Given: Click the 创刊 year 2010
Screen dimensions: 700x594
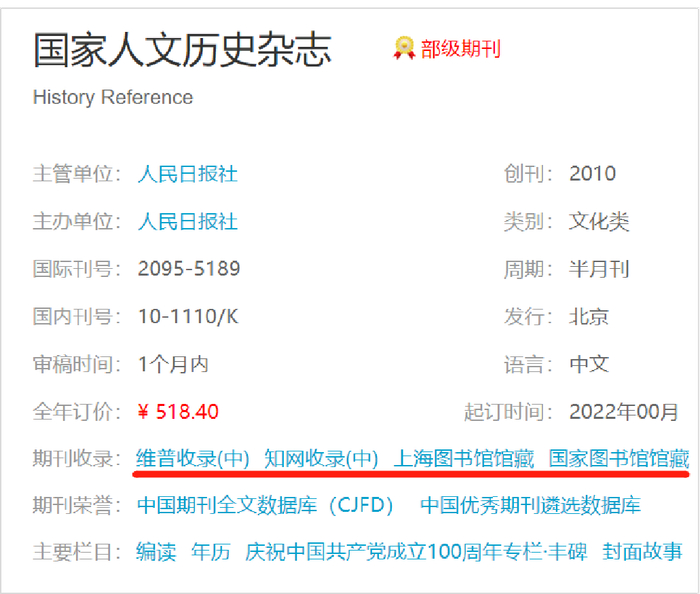Looking at the screenshot, I should coord(592,173).
